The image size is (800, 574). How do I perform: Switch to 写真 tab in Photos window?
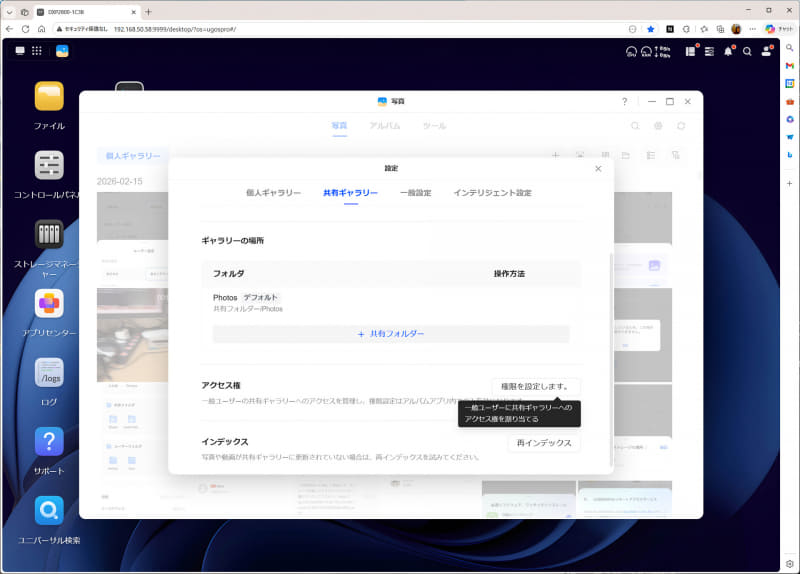coord(339,126)
